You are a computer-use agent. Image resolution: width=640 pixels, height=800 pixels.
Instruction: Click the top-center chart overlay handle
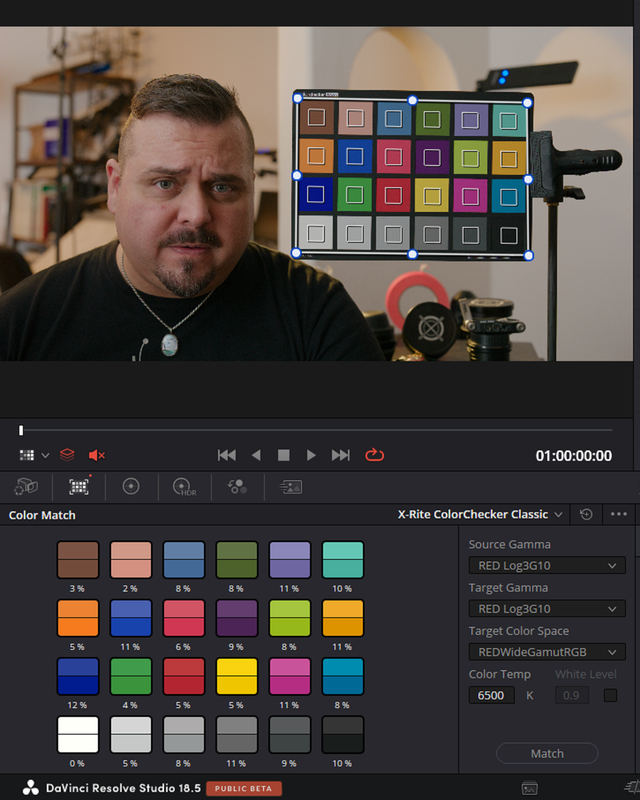click(412, 100)
